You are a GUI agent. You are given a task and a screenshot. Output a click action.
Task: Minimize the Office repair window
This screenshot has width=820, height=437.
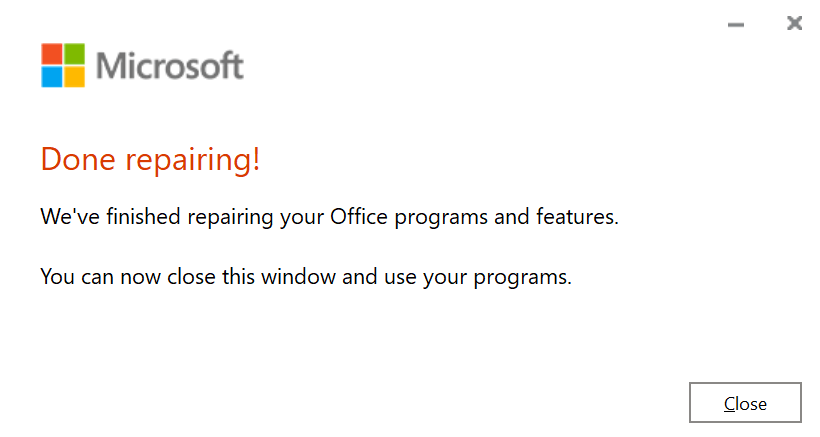(x=736, y=24)
